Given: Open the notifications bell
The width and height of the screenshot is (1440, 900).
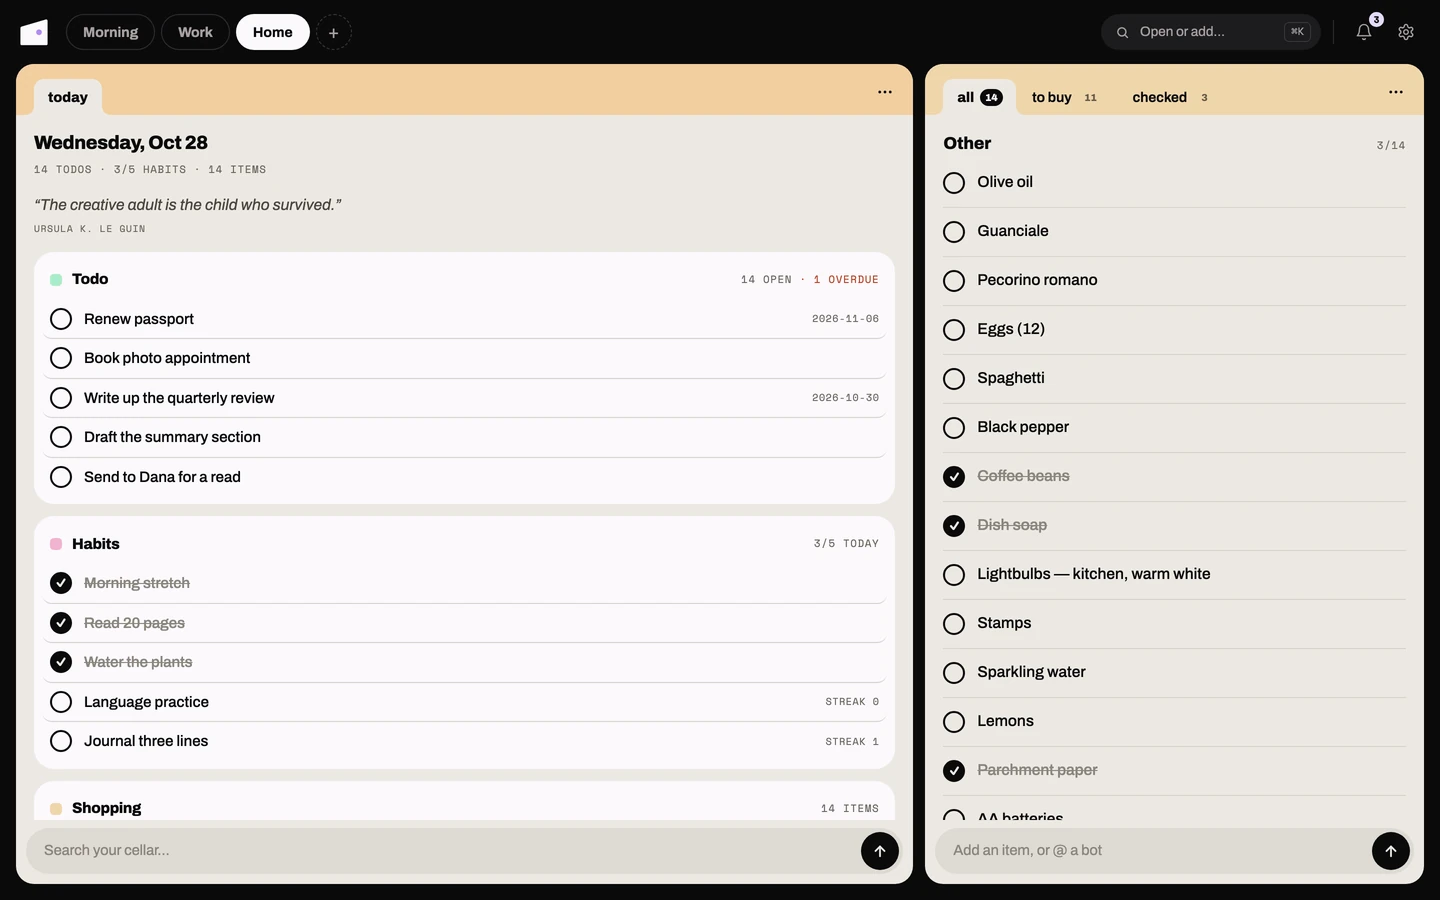Looking at the screenshot, I should [x=1364, y=32].
